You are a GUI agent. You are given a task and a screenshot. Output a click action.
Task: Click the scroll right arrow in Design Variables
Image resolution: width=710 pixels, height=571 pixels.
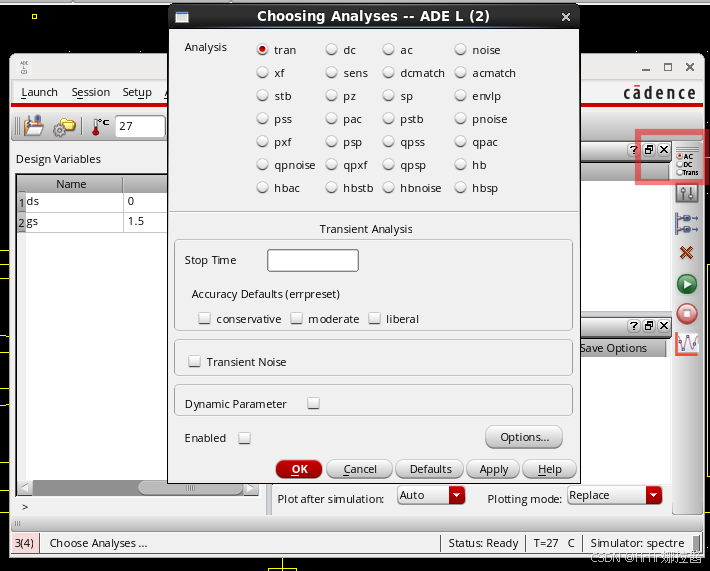pos(250,488)
